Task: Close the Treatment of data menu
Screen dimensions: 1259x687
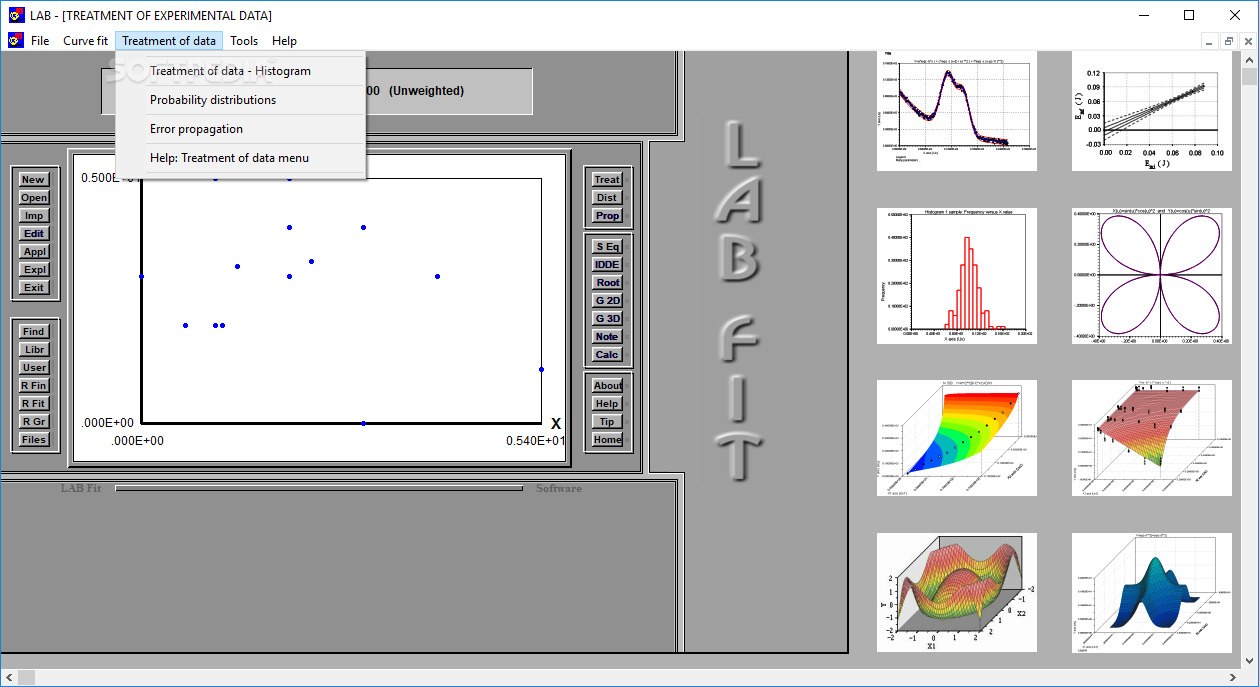Action: [169, 41]
